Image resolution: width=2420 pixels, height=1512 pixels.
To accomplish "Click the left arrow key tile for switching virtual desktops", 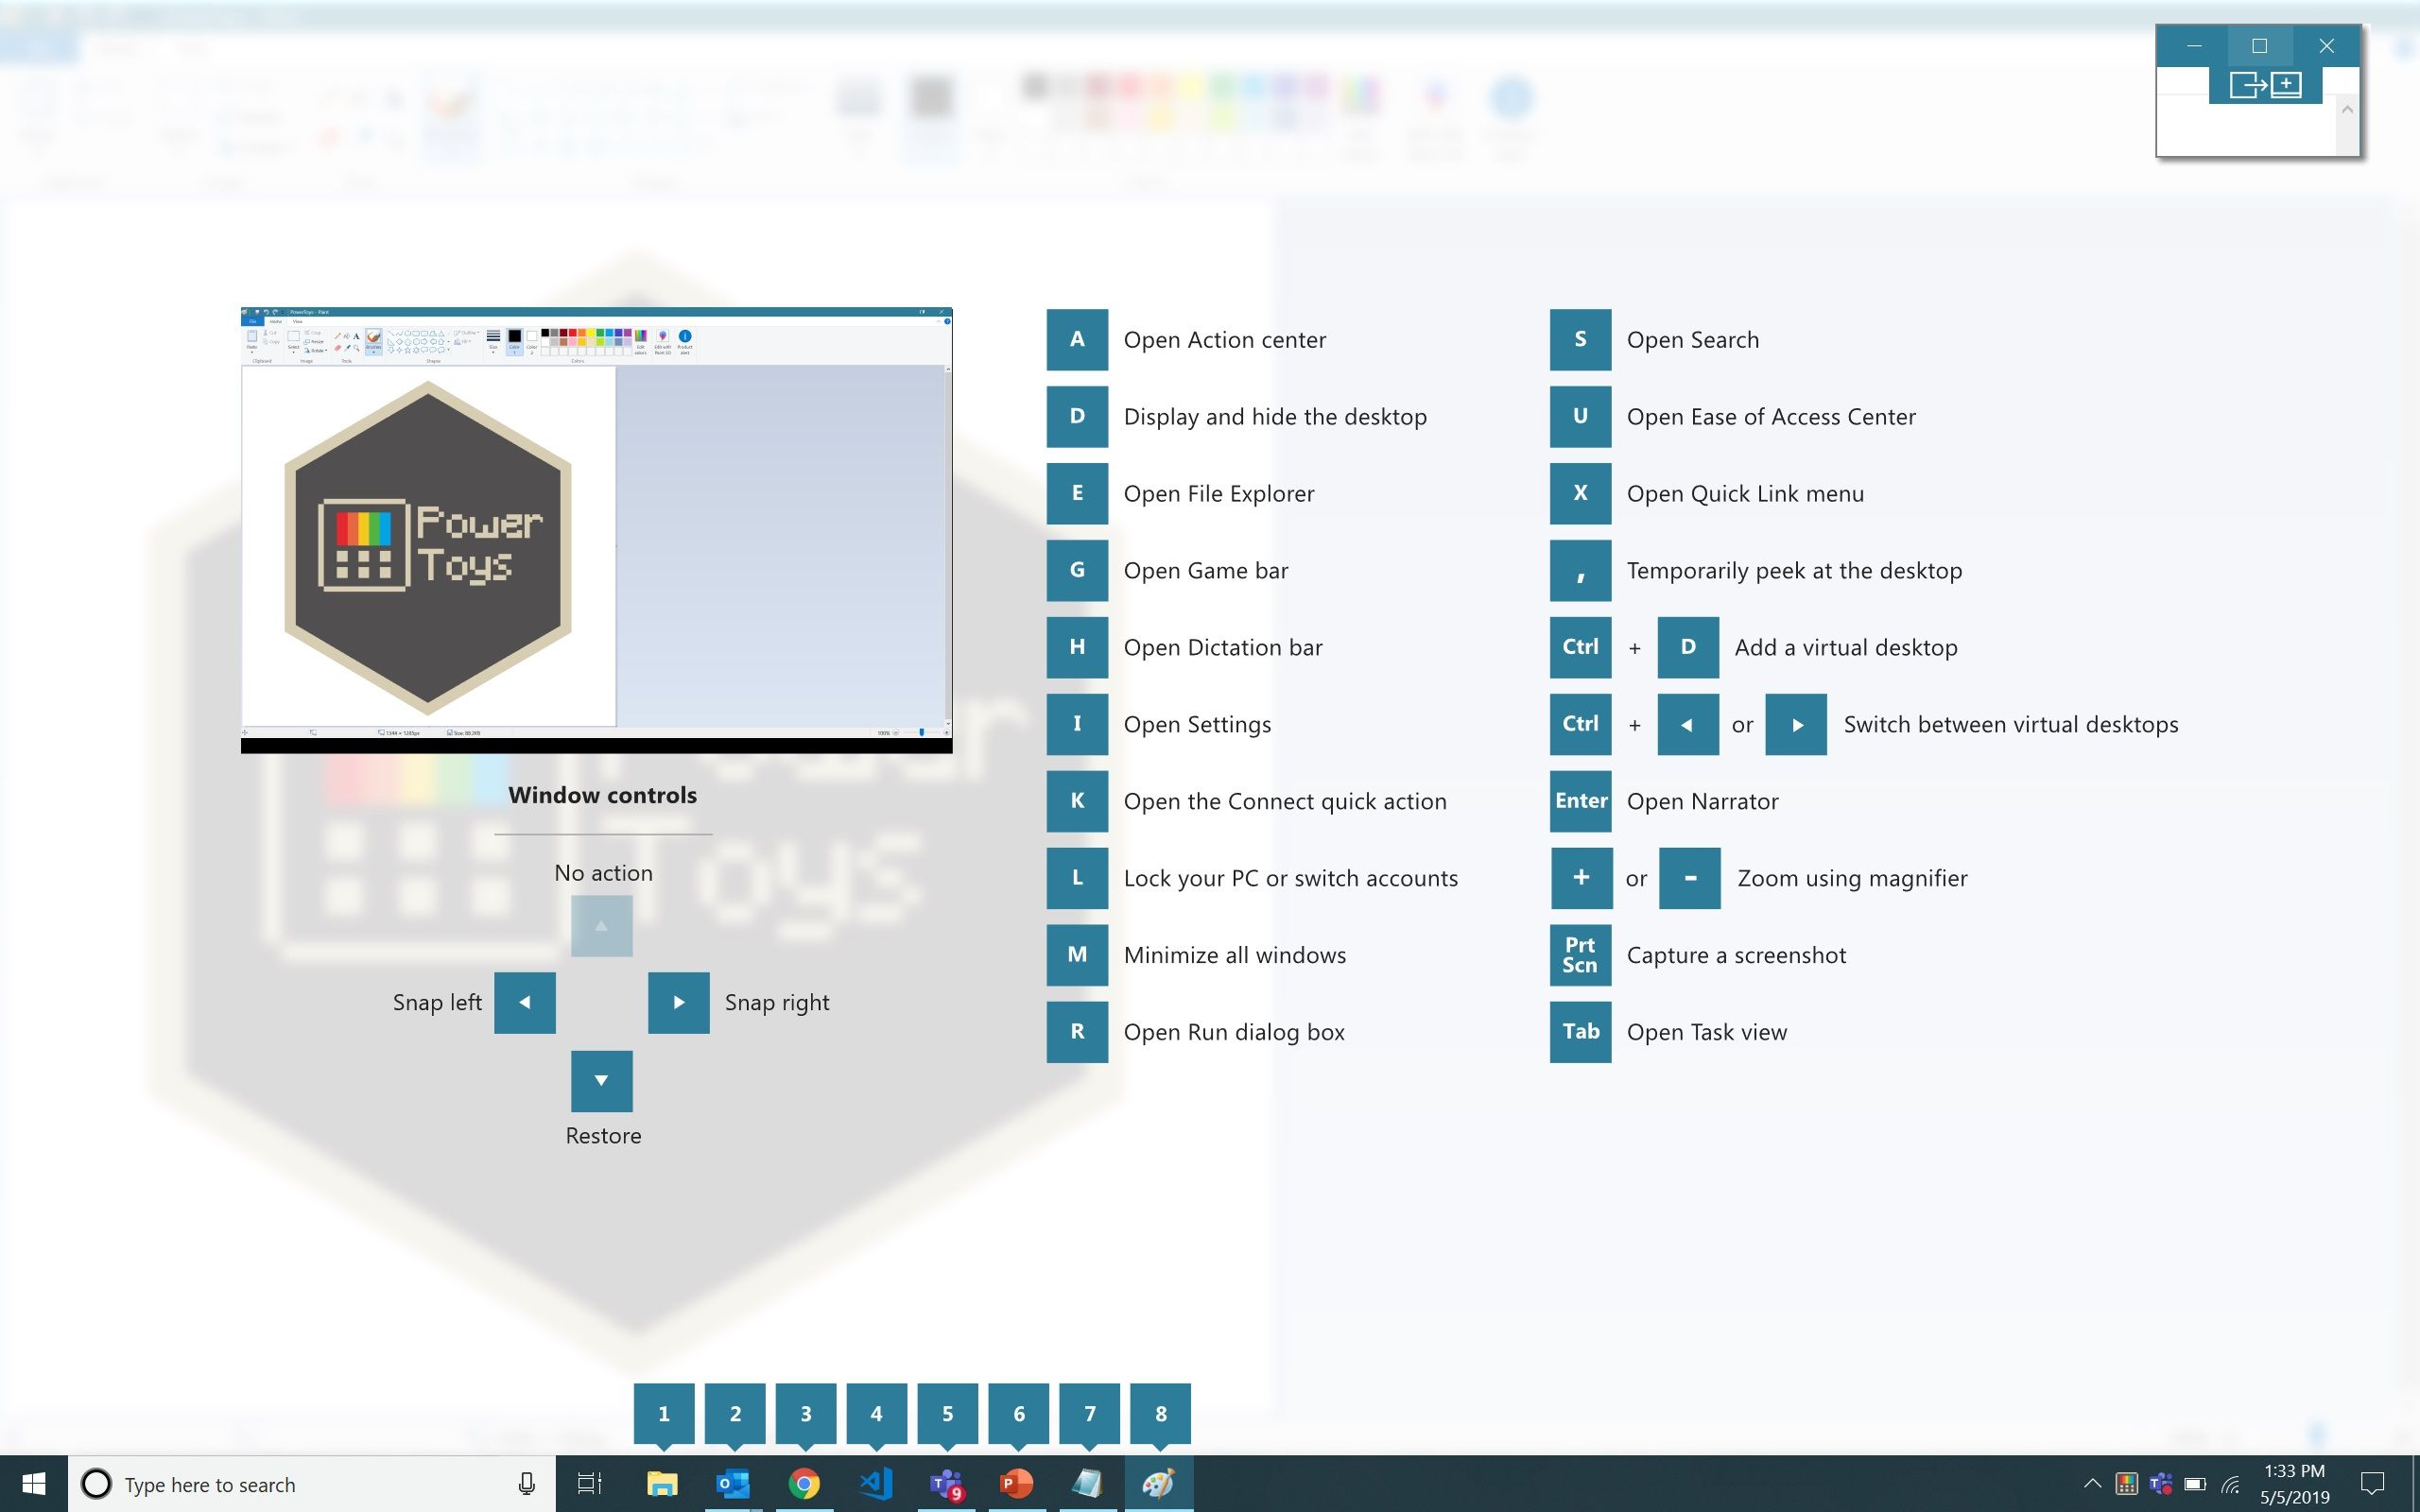I will [1688, 724].
